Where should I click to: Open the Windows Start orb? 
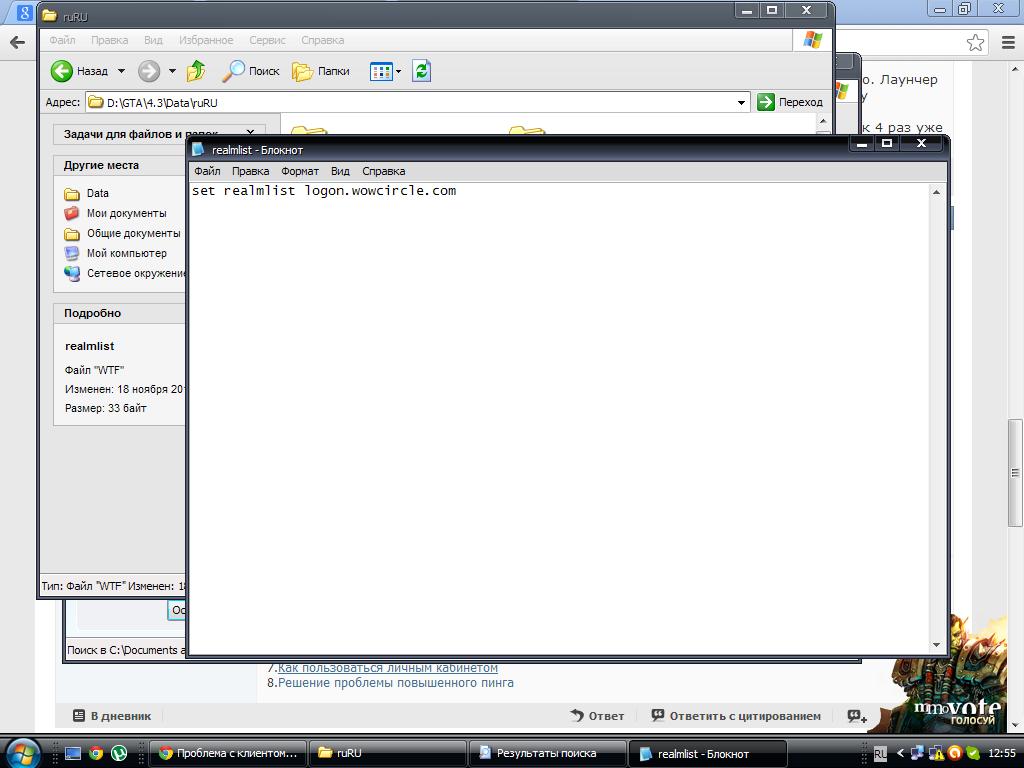pos(22,752)
